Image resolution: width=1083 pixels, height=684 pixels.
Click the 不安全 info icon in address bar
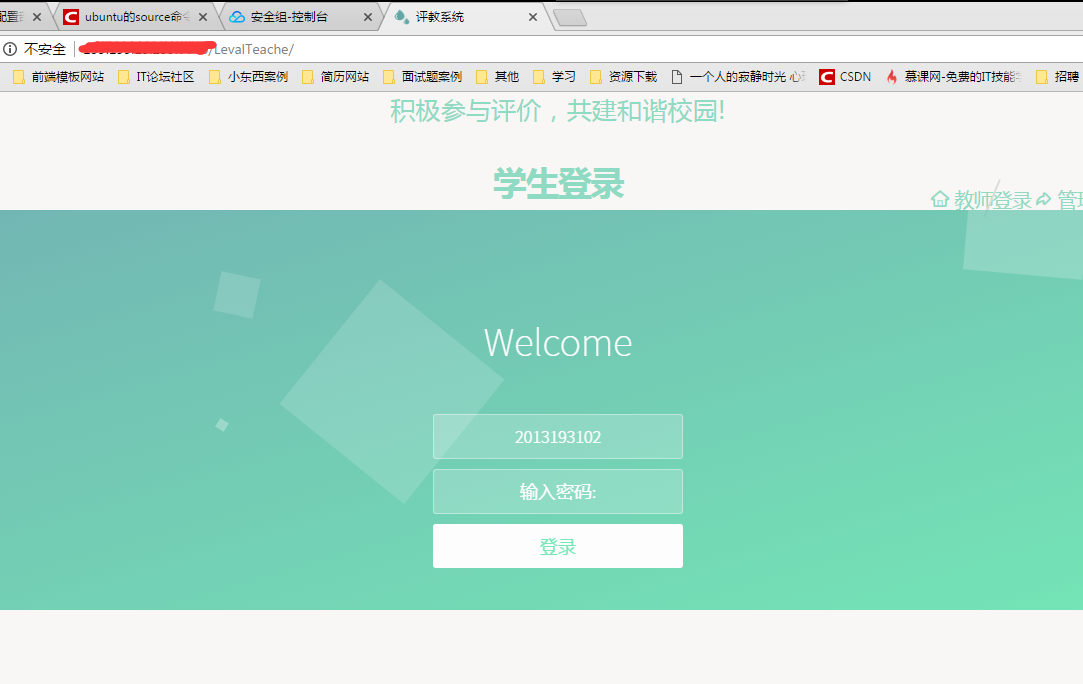click(x=10, y=48)
